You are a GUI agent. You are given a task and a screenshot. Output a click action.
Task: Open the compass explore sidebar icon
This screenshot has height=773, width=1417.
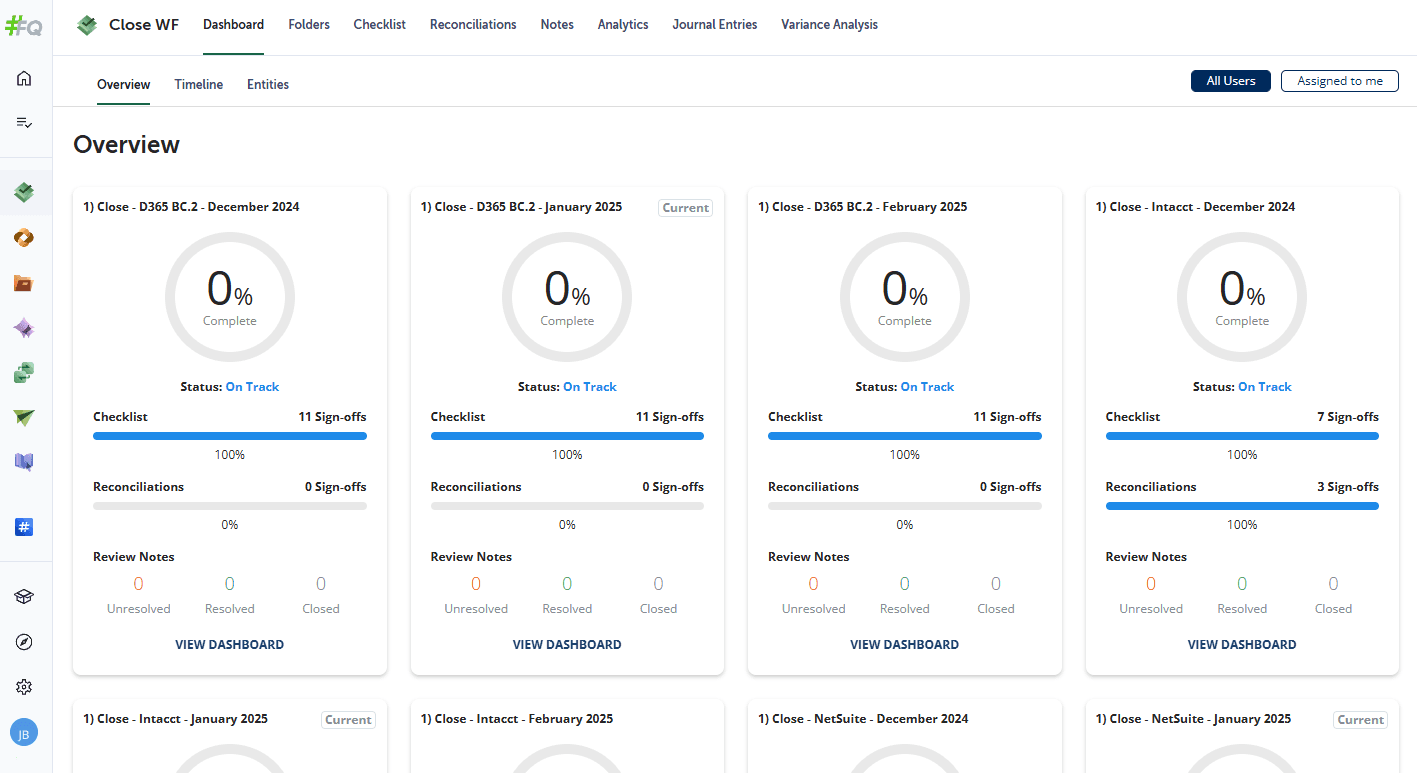tap(25, 642)
